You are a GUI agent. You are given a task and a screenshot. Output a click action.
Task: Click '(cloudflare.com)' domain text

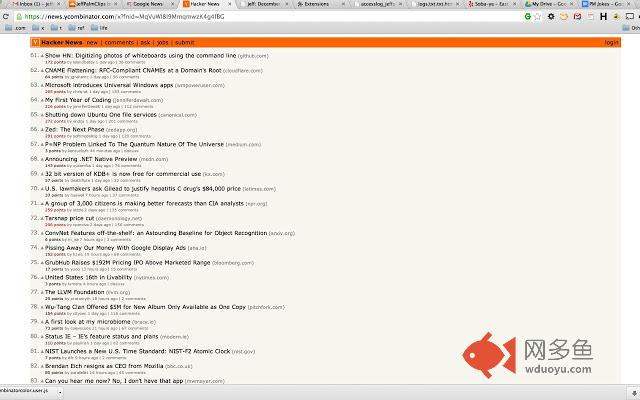coord(243,71)
